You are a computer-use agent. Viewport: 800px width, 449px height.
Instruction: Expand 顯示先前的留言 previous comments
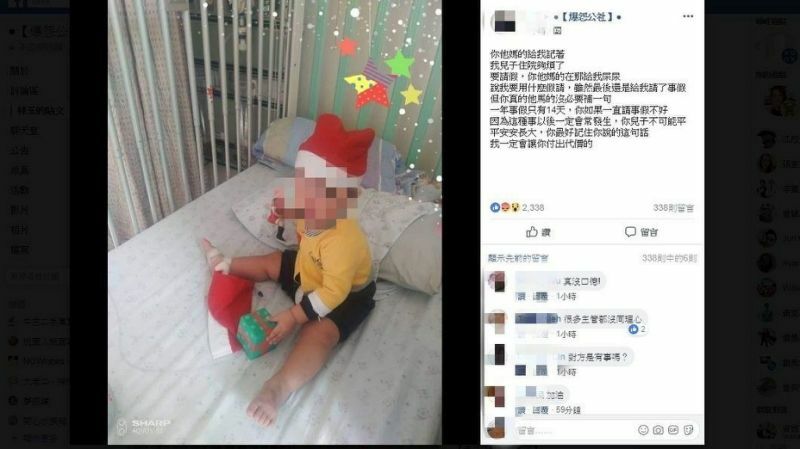point(518,258)
